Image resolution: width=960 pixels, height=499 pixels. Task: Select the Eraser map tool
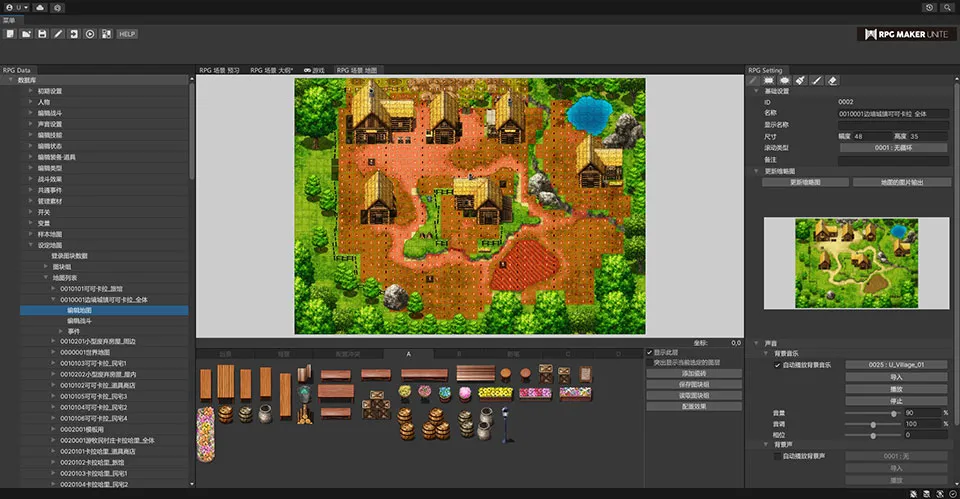(833, 80)
